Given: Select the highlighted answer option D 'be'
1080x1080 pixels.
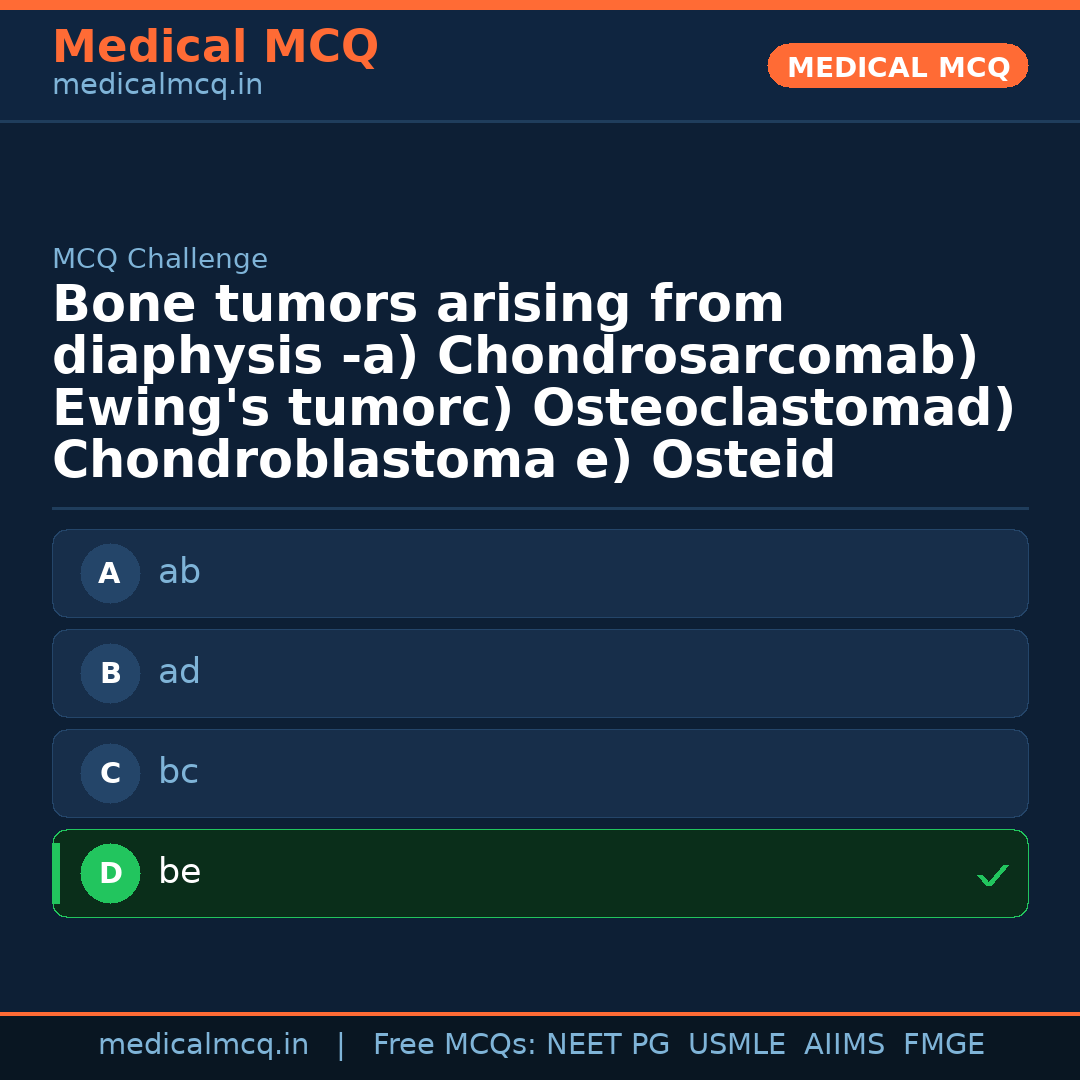Looking at the screenshot, I should click(x=540, y=873).
